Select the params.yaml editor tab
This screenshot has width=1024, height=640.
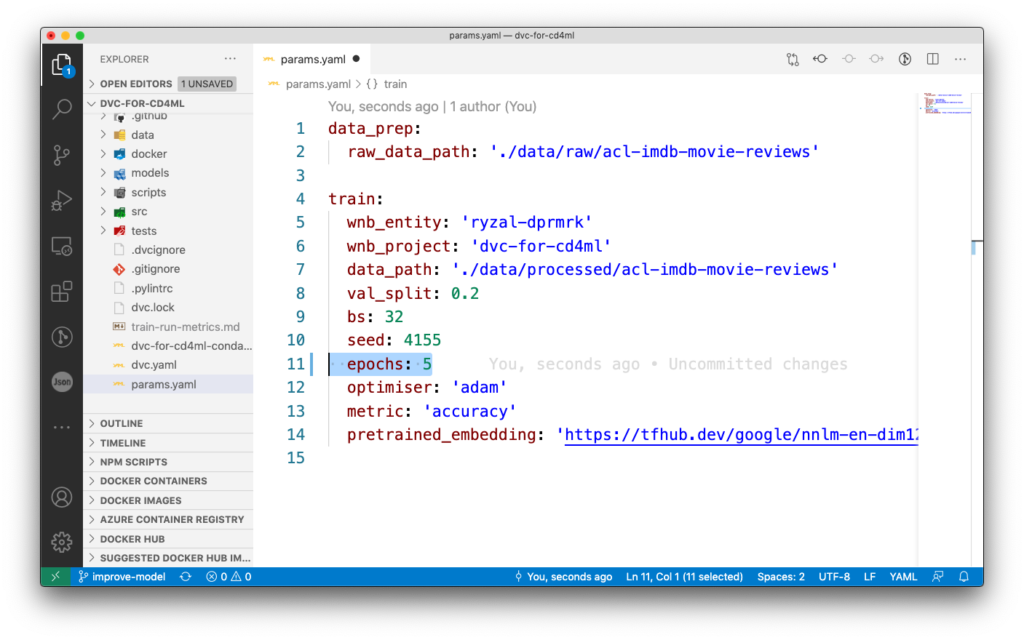coord(312,59)
